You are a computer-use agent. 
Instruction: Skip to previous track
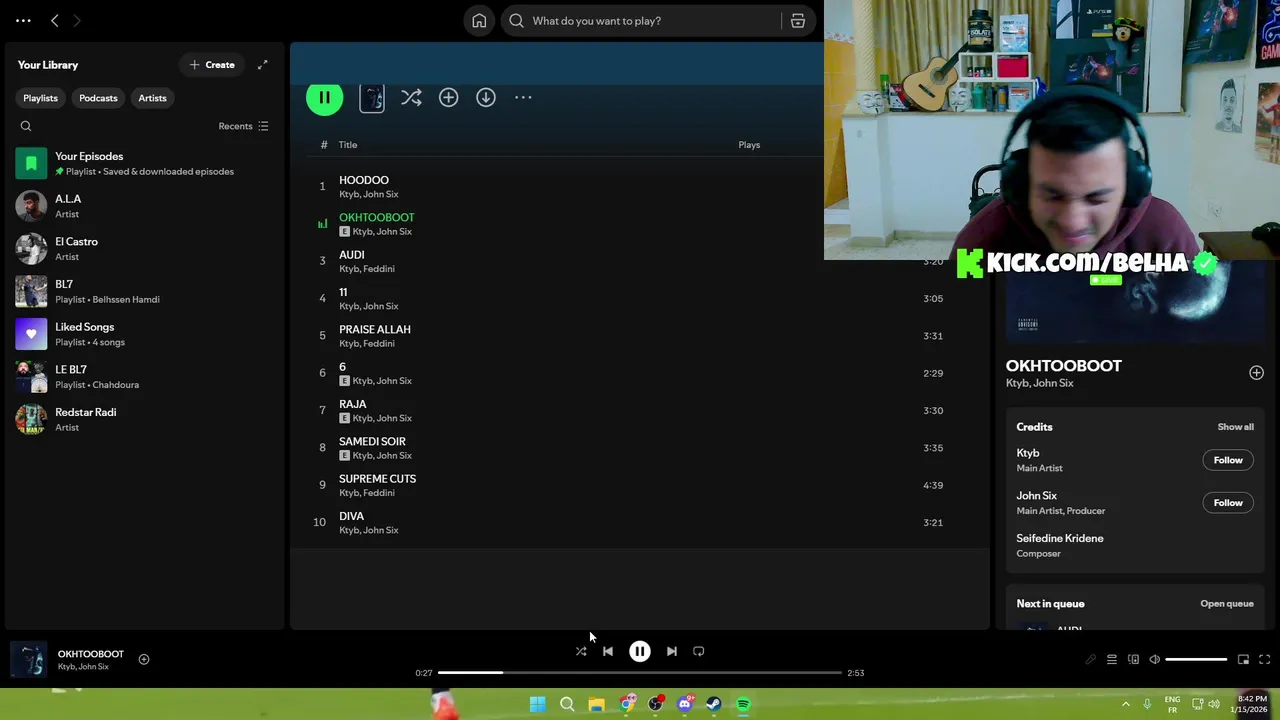coord(608,651)
